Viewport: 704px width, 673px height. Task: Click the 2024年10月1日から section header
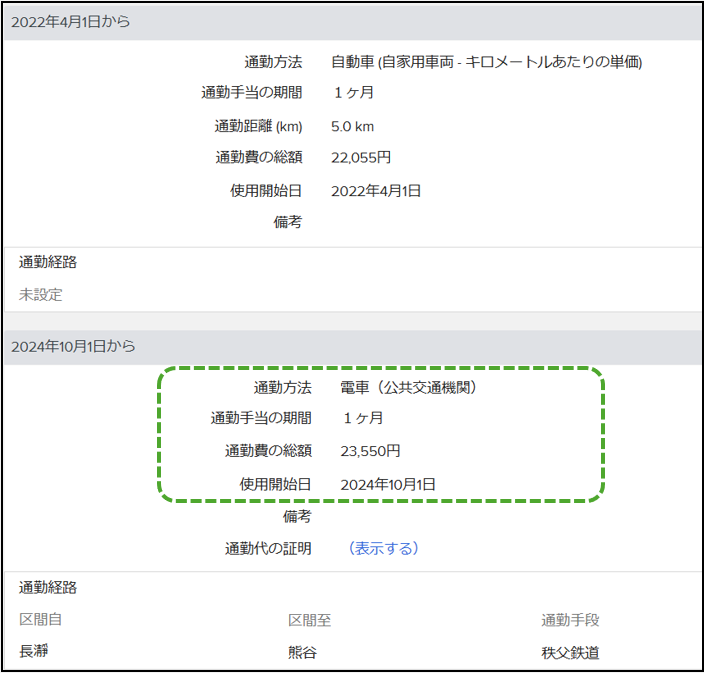click(x=75, y=346)
